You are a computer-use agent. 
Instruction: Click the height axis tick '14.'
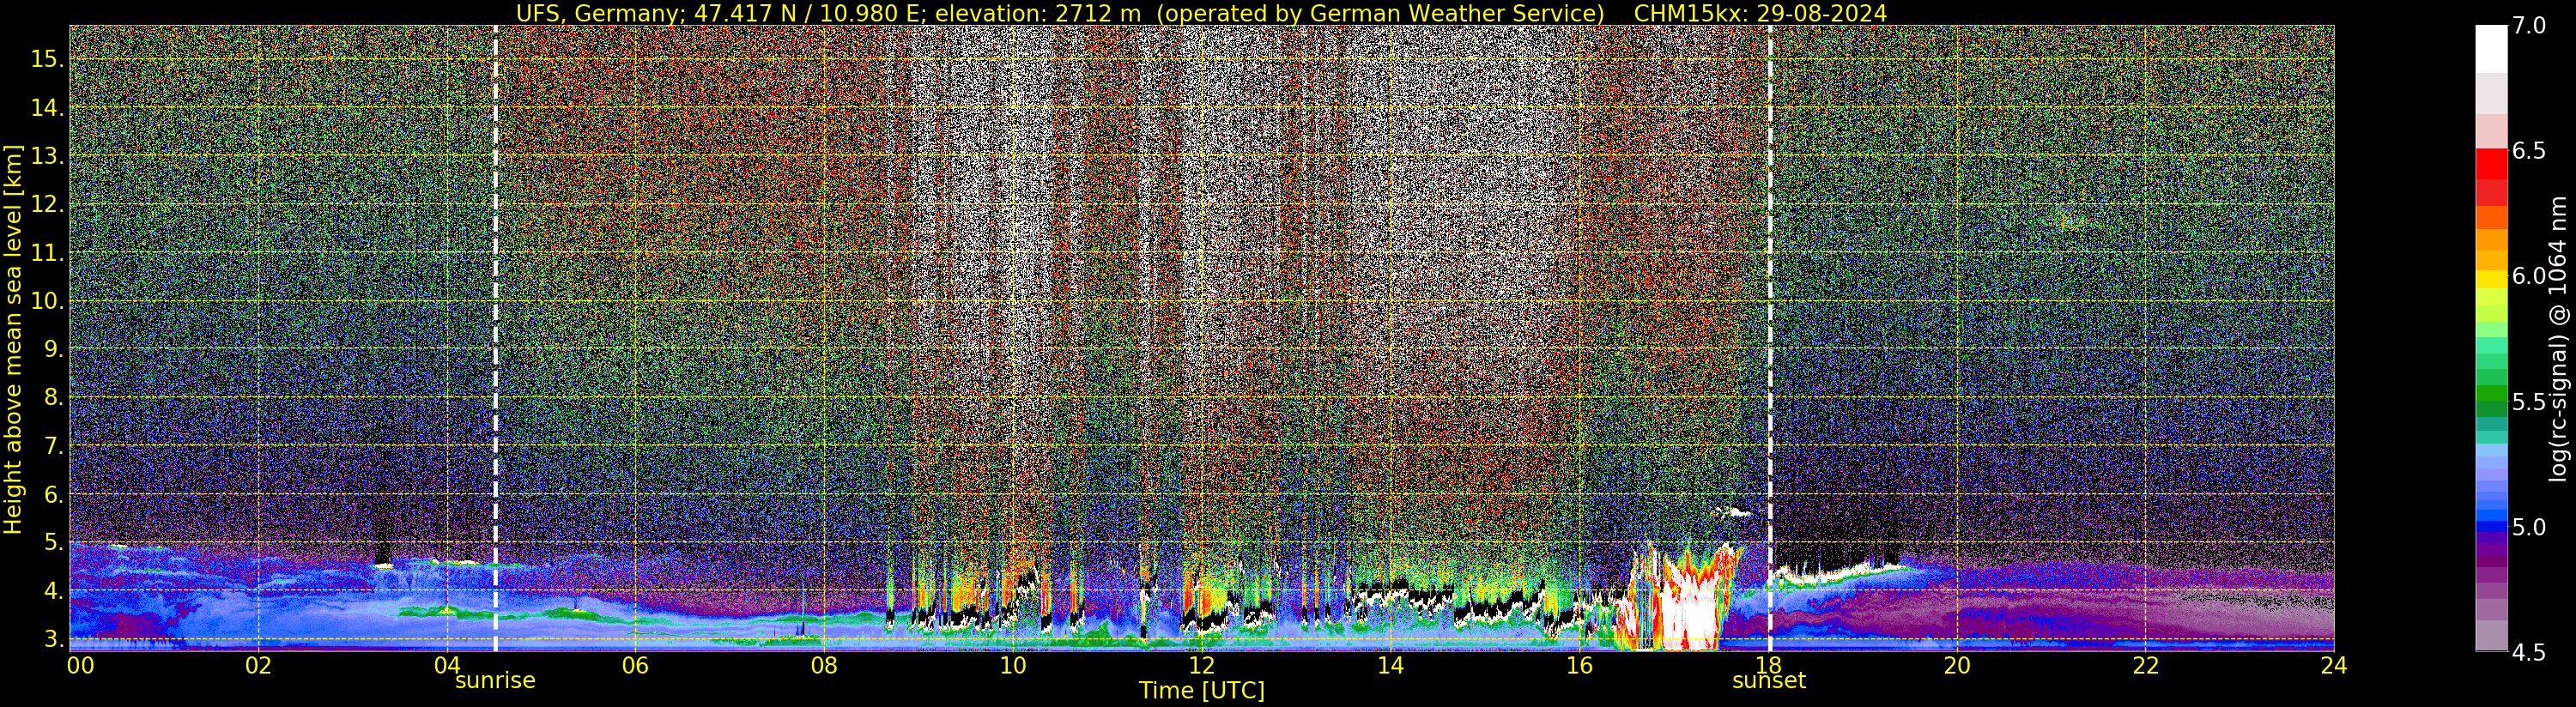pyautogui.click(x=47, y=108)
